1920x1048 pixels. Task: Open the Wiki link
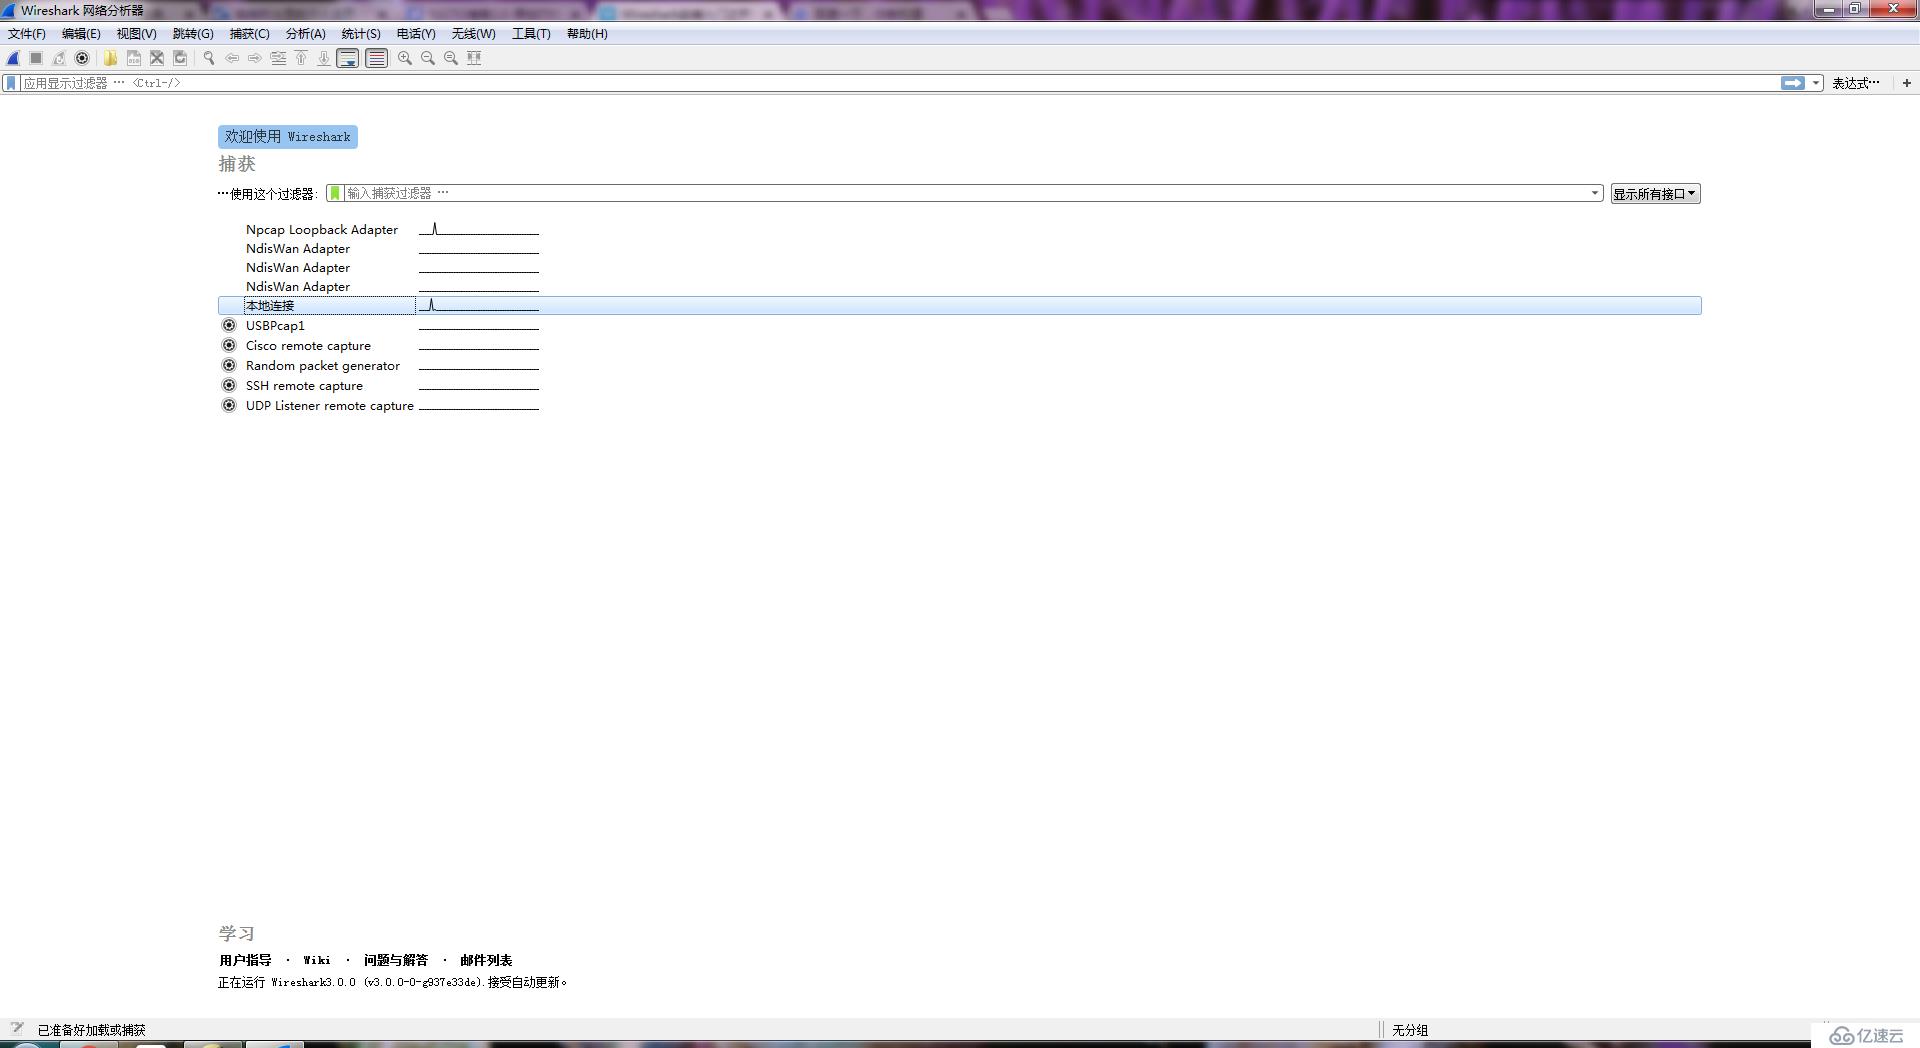(x=317, y=960)
